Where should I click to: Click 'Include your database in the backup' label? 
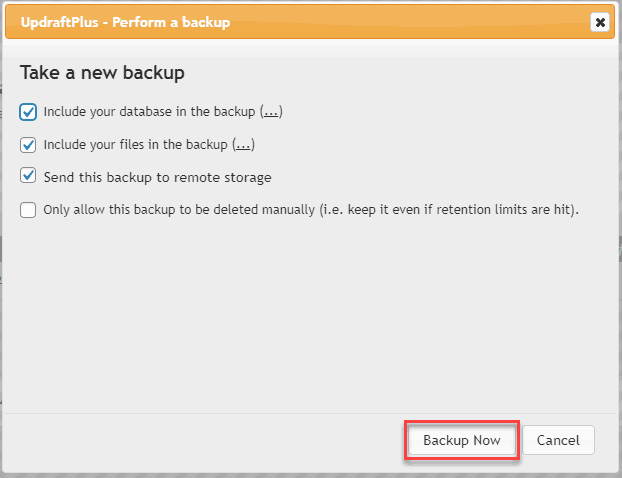coord(149,112)
